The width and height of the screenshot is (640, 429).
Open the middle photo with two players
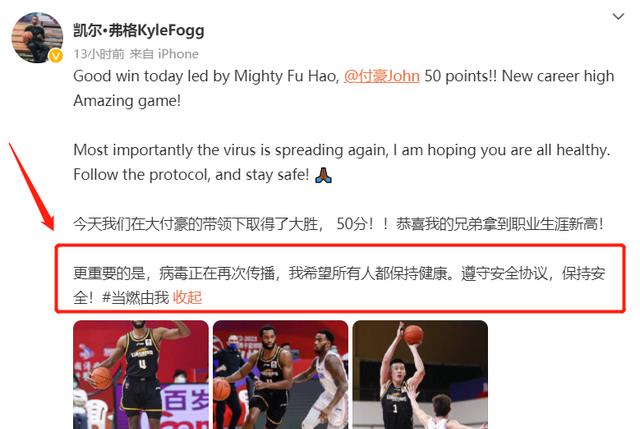(280, 375)
